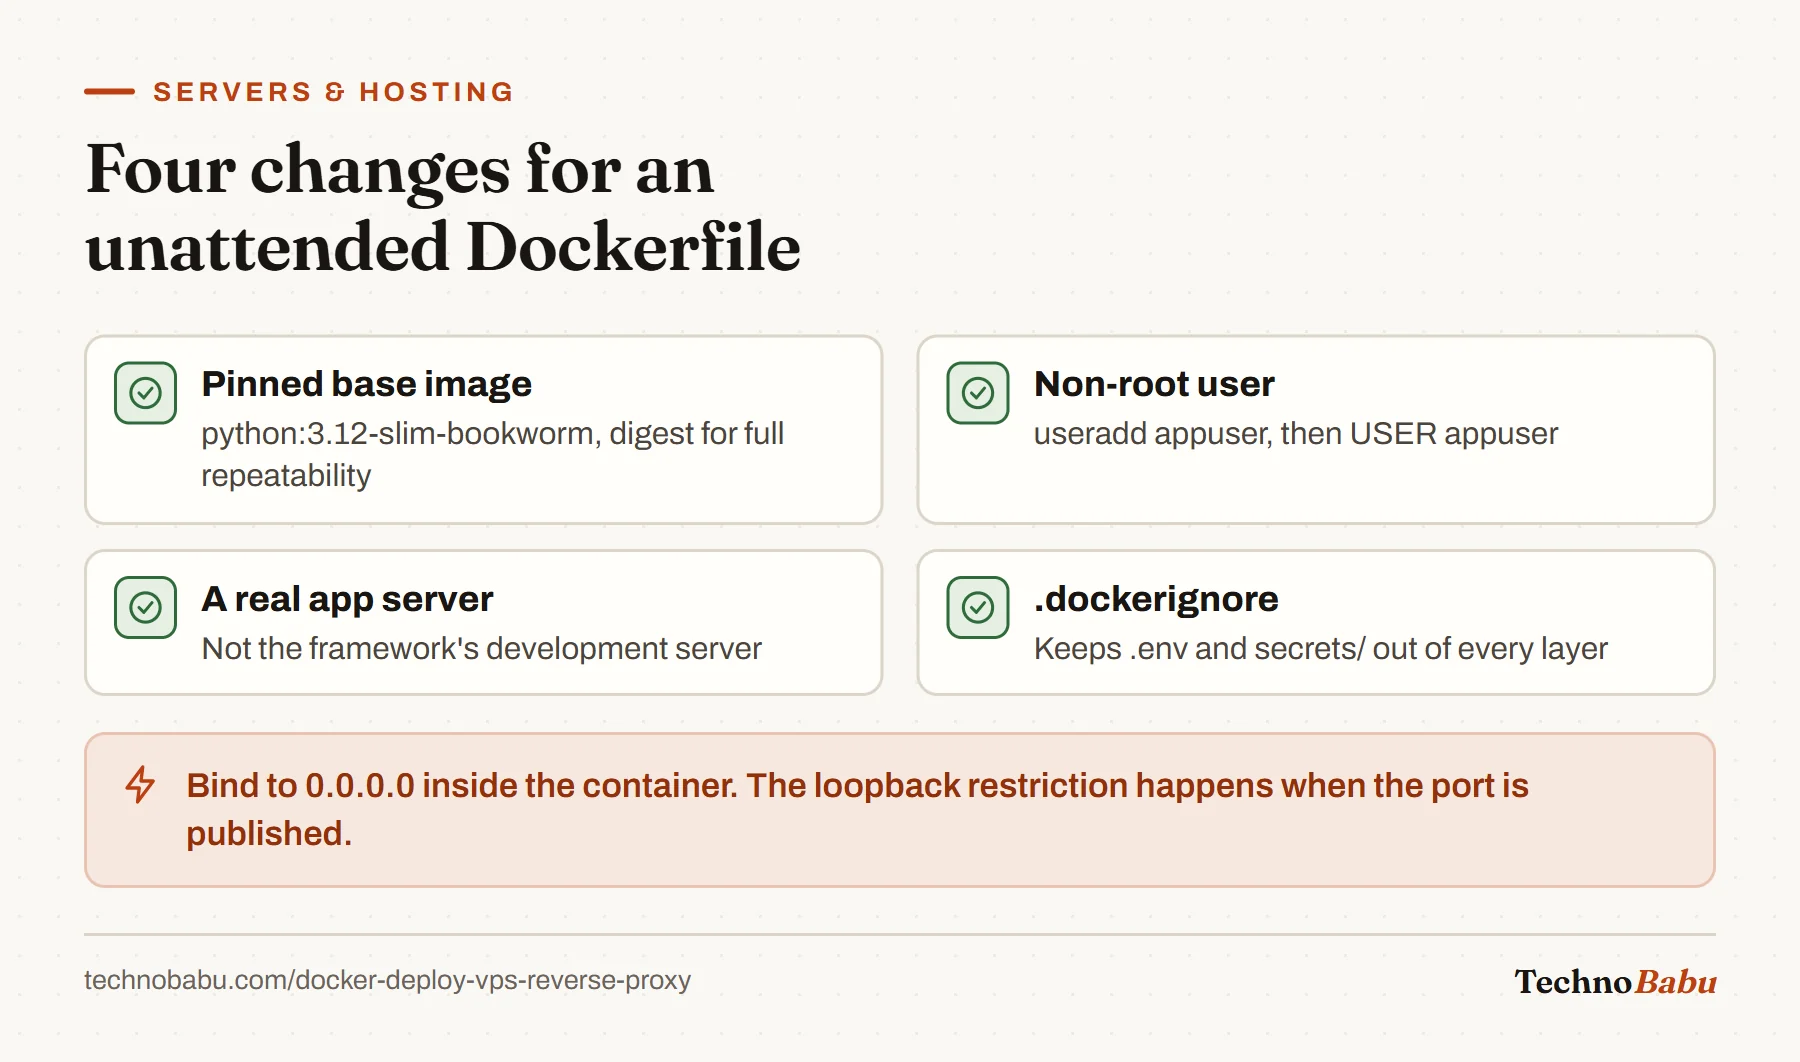Click the 'Pinned base image' card title
Screen dimensions: 1800x1062
(x=366, y=384)
